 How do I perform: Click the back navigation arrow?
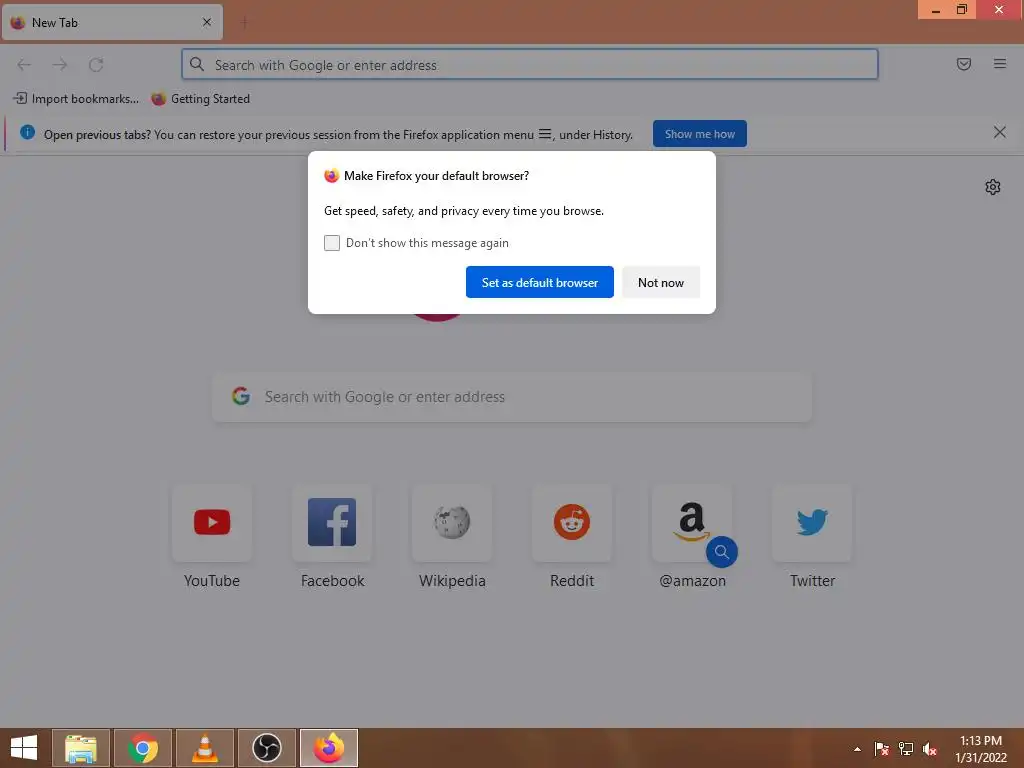point(24,65)
